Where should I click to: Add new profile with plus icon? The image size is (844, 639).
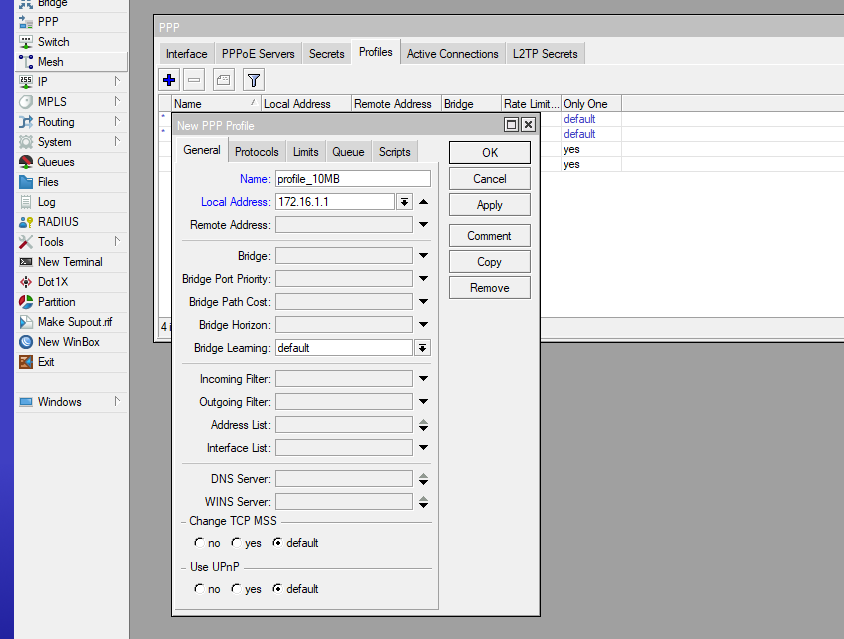click(x=169, y=80)
